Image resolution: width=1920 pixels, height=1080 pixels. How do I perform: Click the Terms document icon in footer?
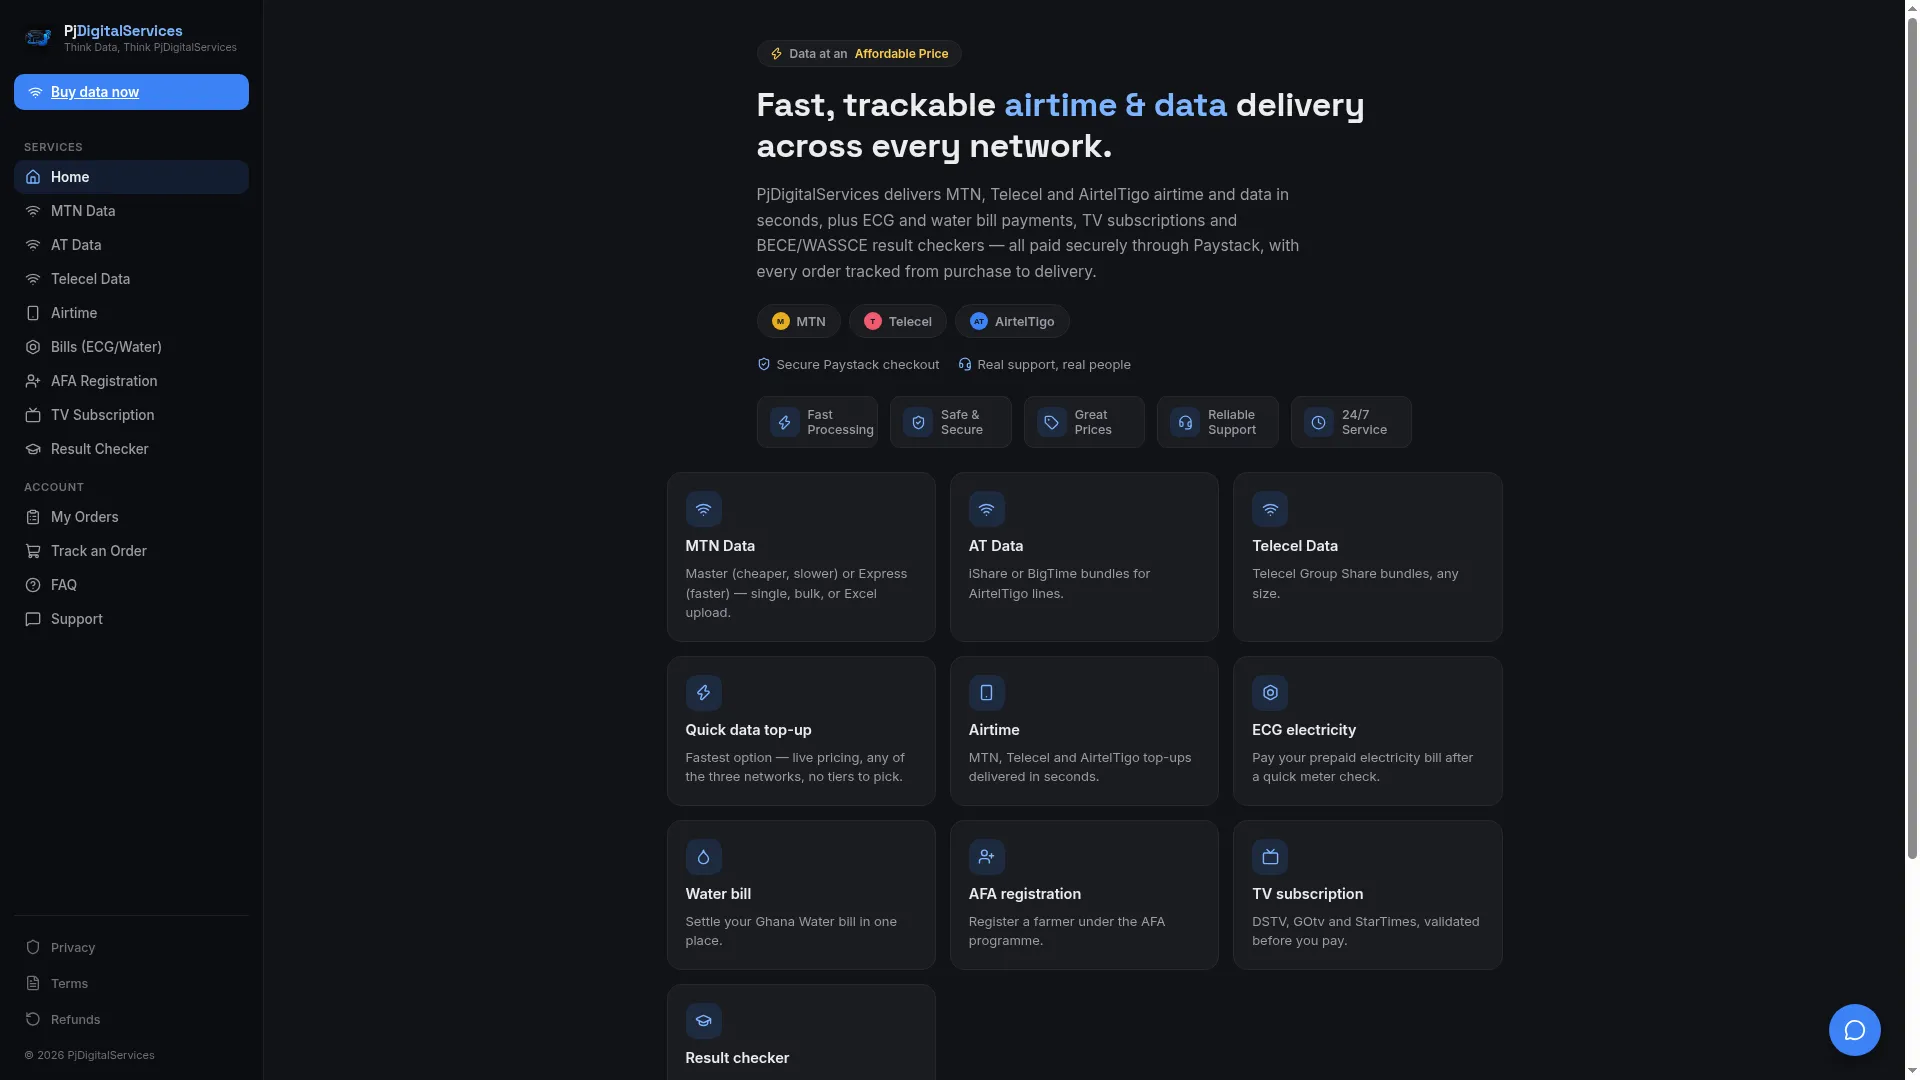(x=33, y=983)
